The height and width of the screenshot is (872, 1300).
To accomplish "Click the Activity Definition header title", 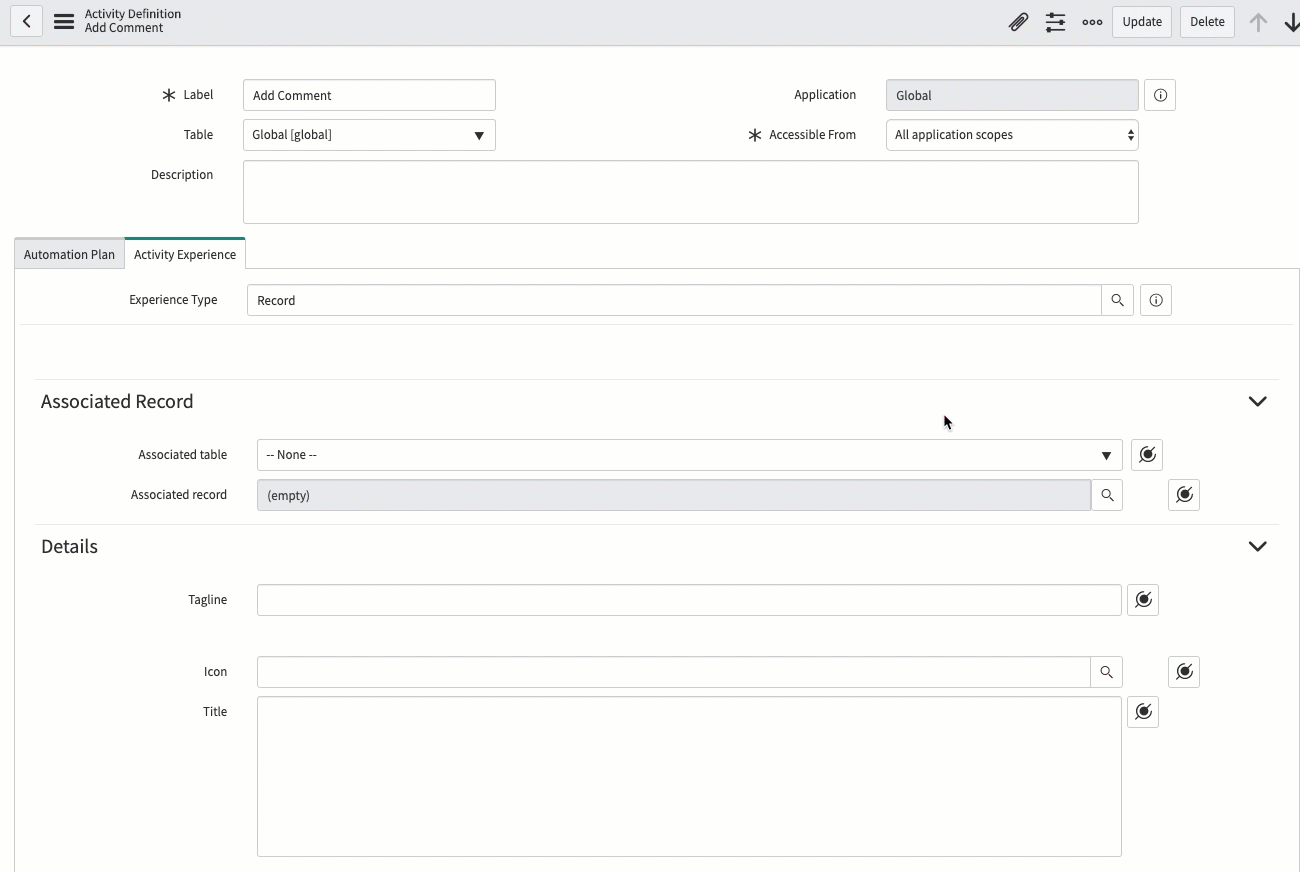I will 133,14.
